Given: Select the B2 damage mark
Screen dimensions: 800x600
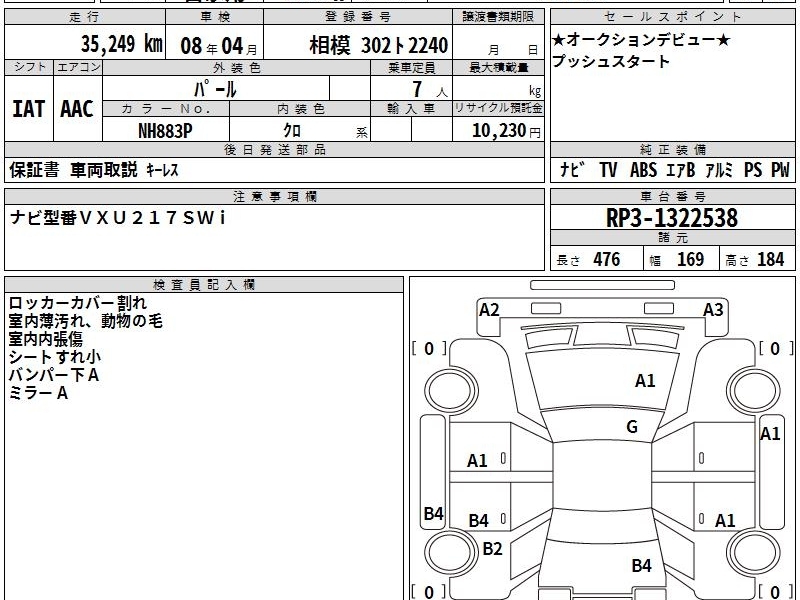Looking at the screenshot, I should (x=492, y=548).
